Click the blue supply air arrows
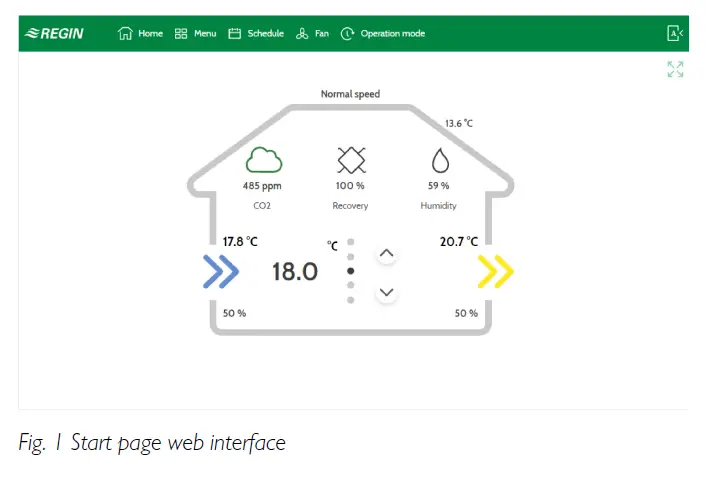 [221, 271]
